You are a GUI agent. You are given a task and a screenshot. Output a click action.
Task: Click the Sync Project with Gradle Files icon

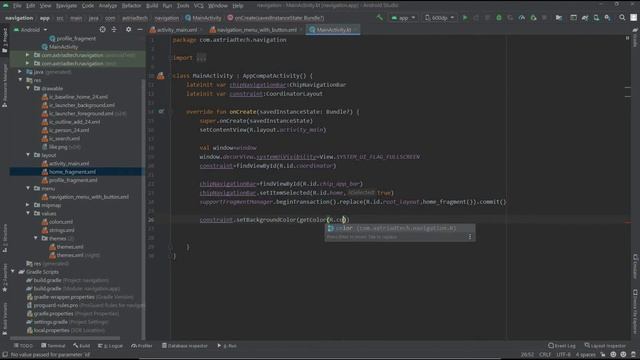(x=585, y=18)
